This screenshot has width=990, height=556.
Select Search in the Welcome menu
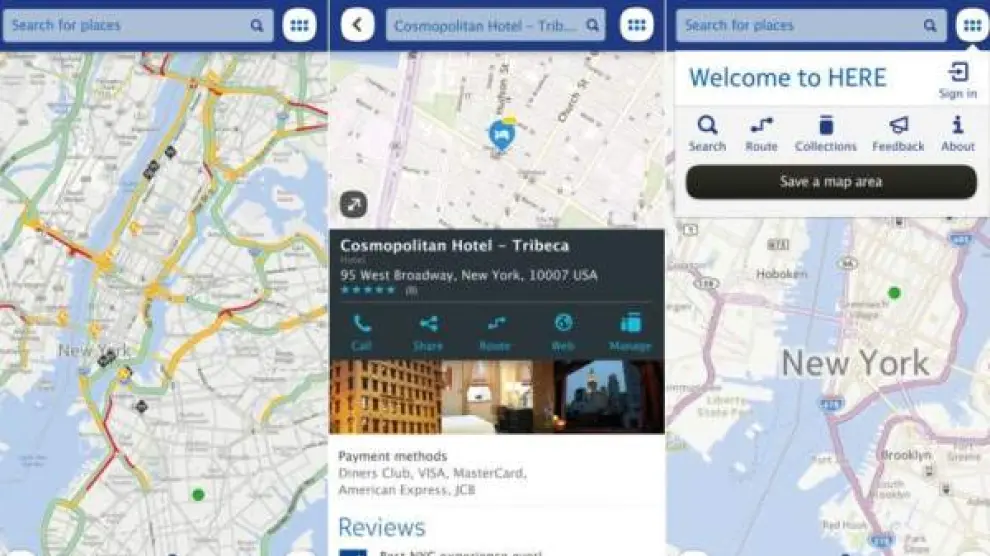[x=707, y=127]
